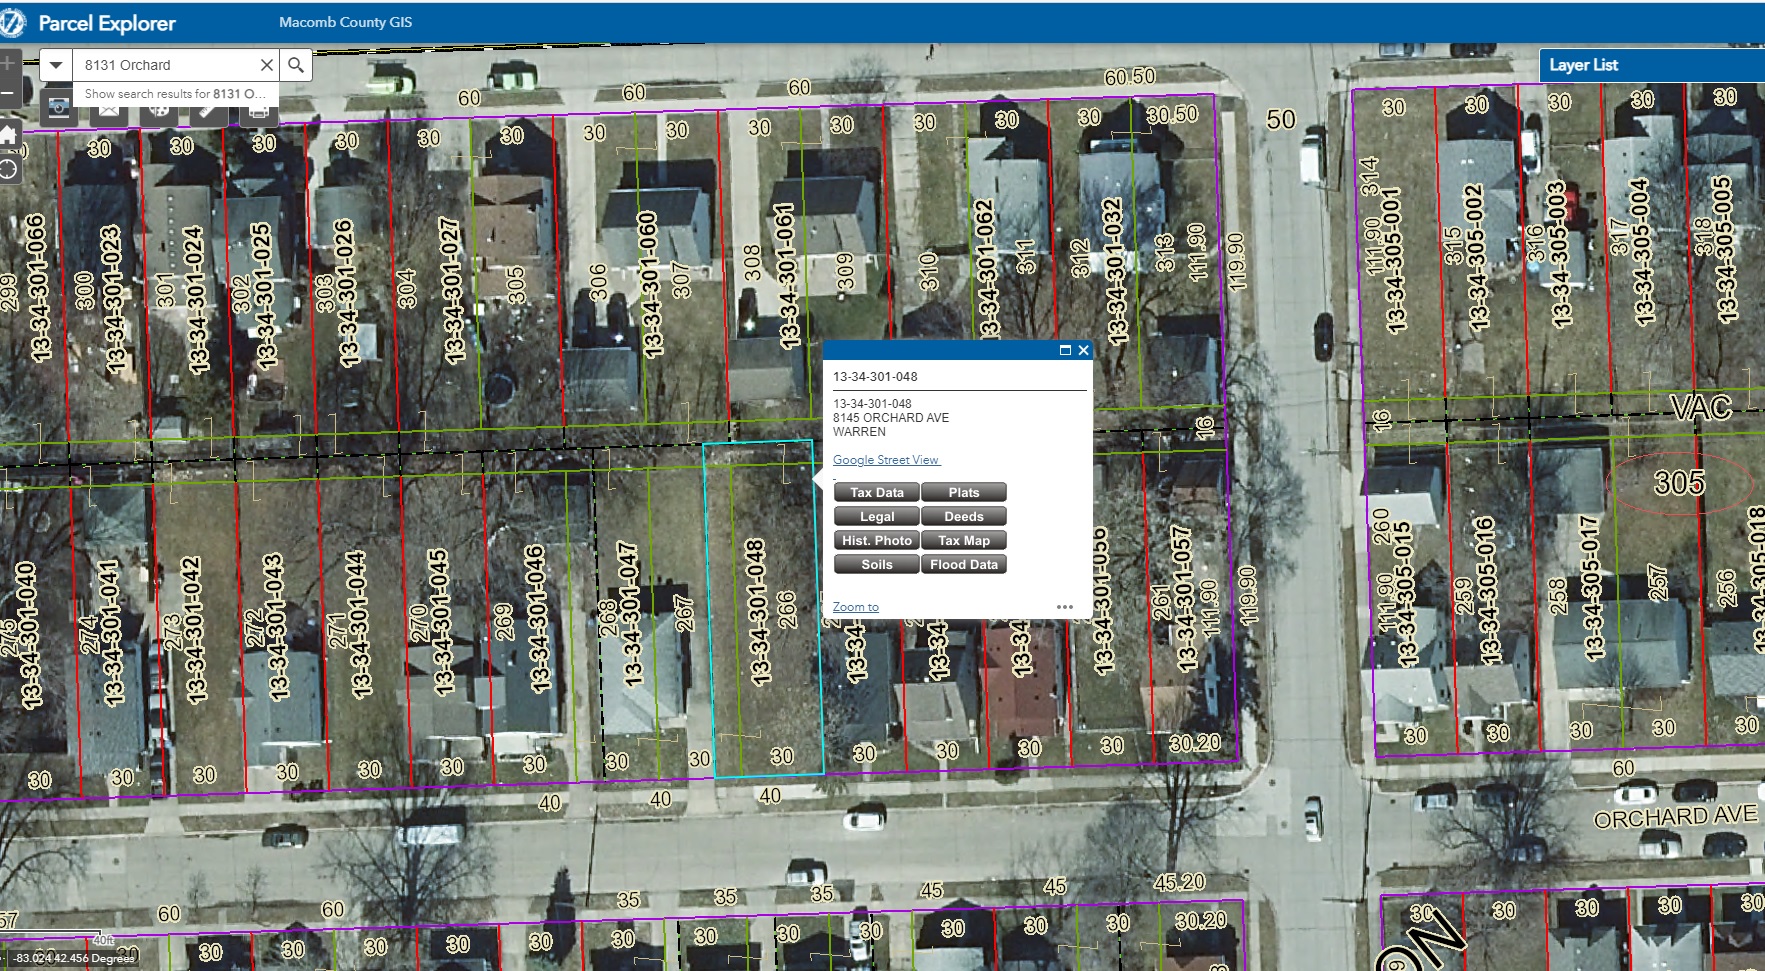Open popup more options ellipsis menu
This screenshot has height=971, width=1765.
1065,607
